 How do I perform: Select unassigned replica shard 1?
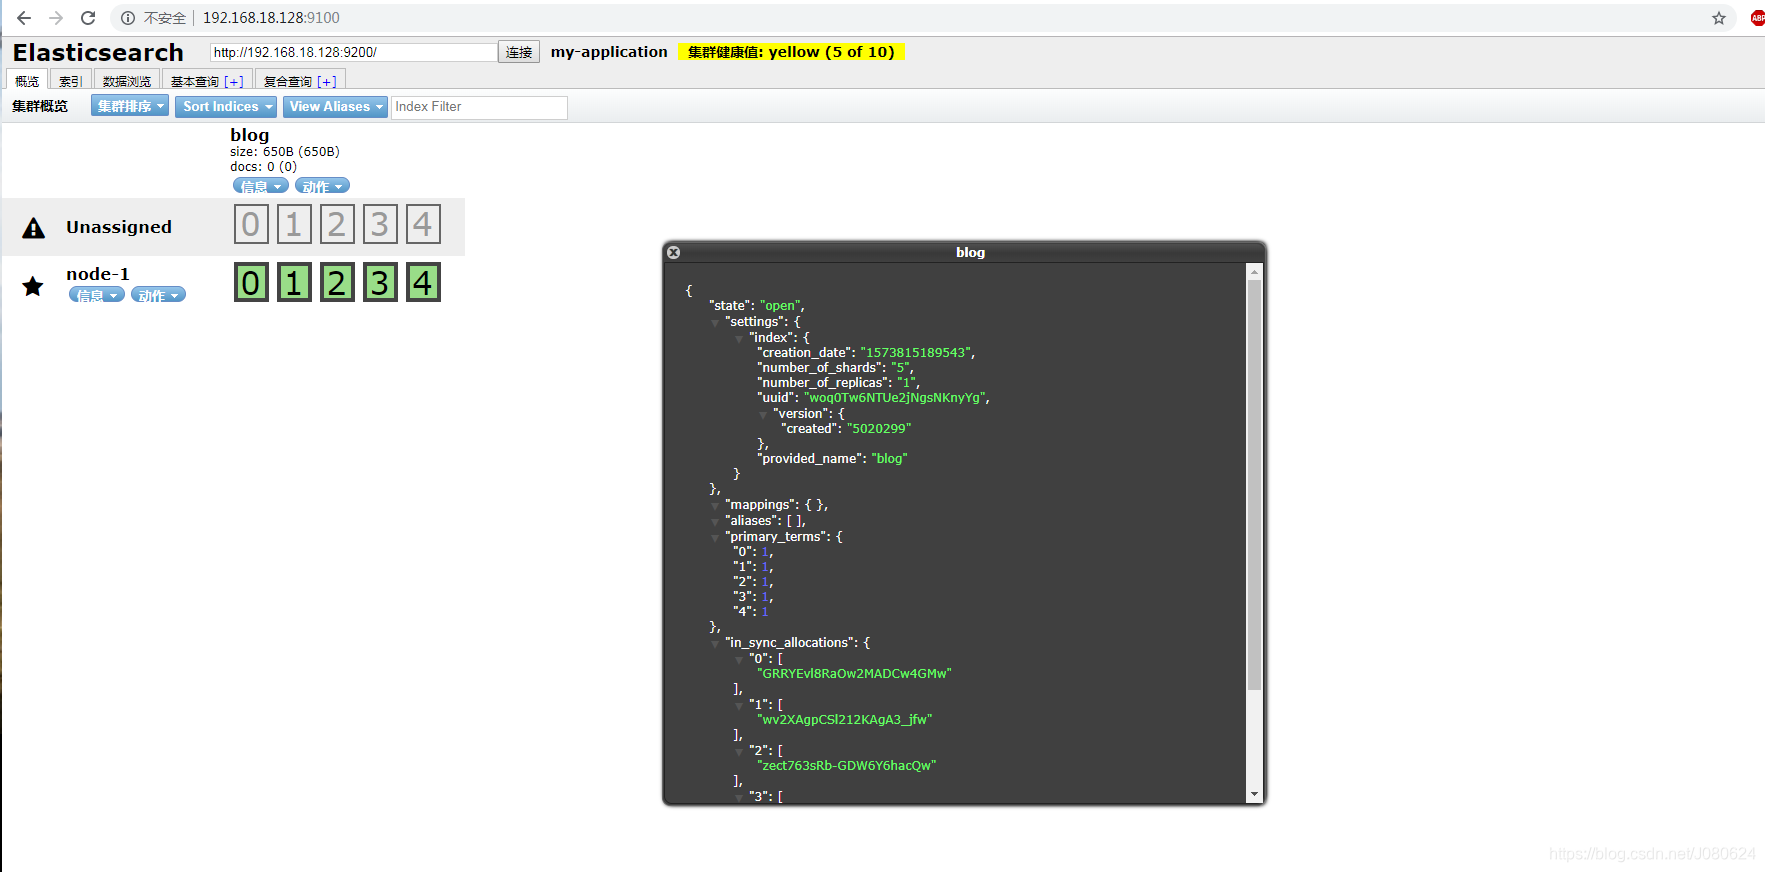[294, 224]
